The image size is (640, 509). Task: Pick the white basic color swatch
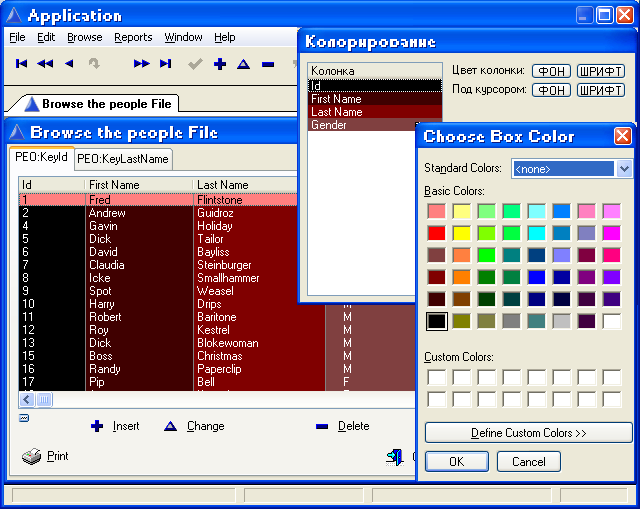(x=611, y=321)
